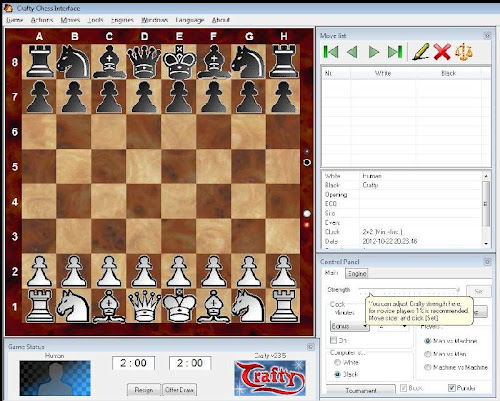
Task: Select the white knight on B1
Action: 74,306
